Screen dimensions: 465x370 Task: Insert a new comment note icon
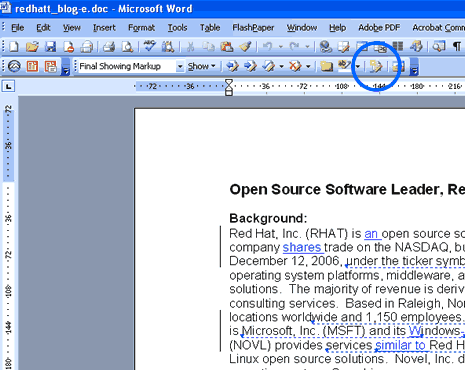coord(326,66)
